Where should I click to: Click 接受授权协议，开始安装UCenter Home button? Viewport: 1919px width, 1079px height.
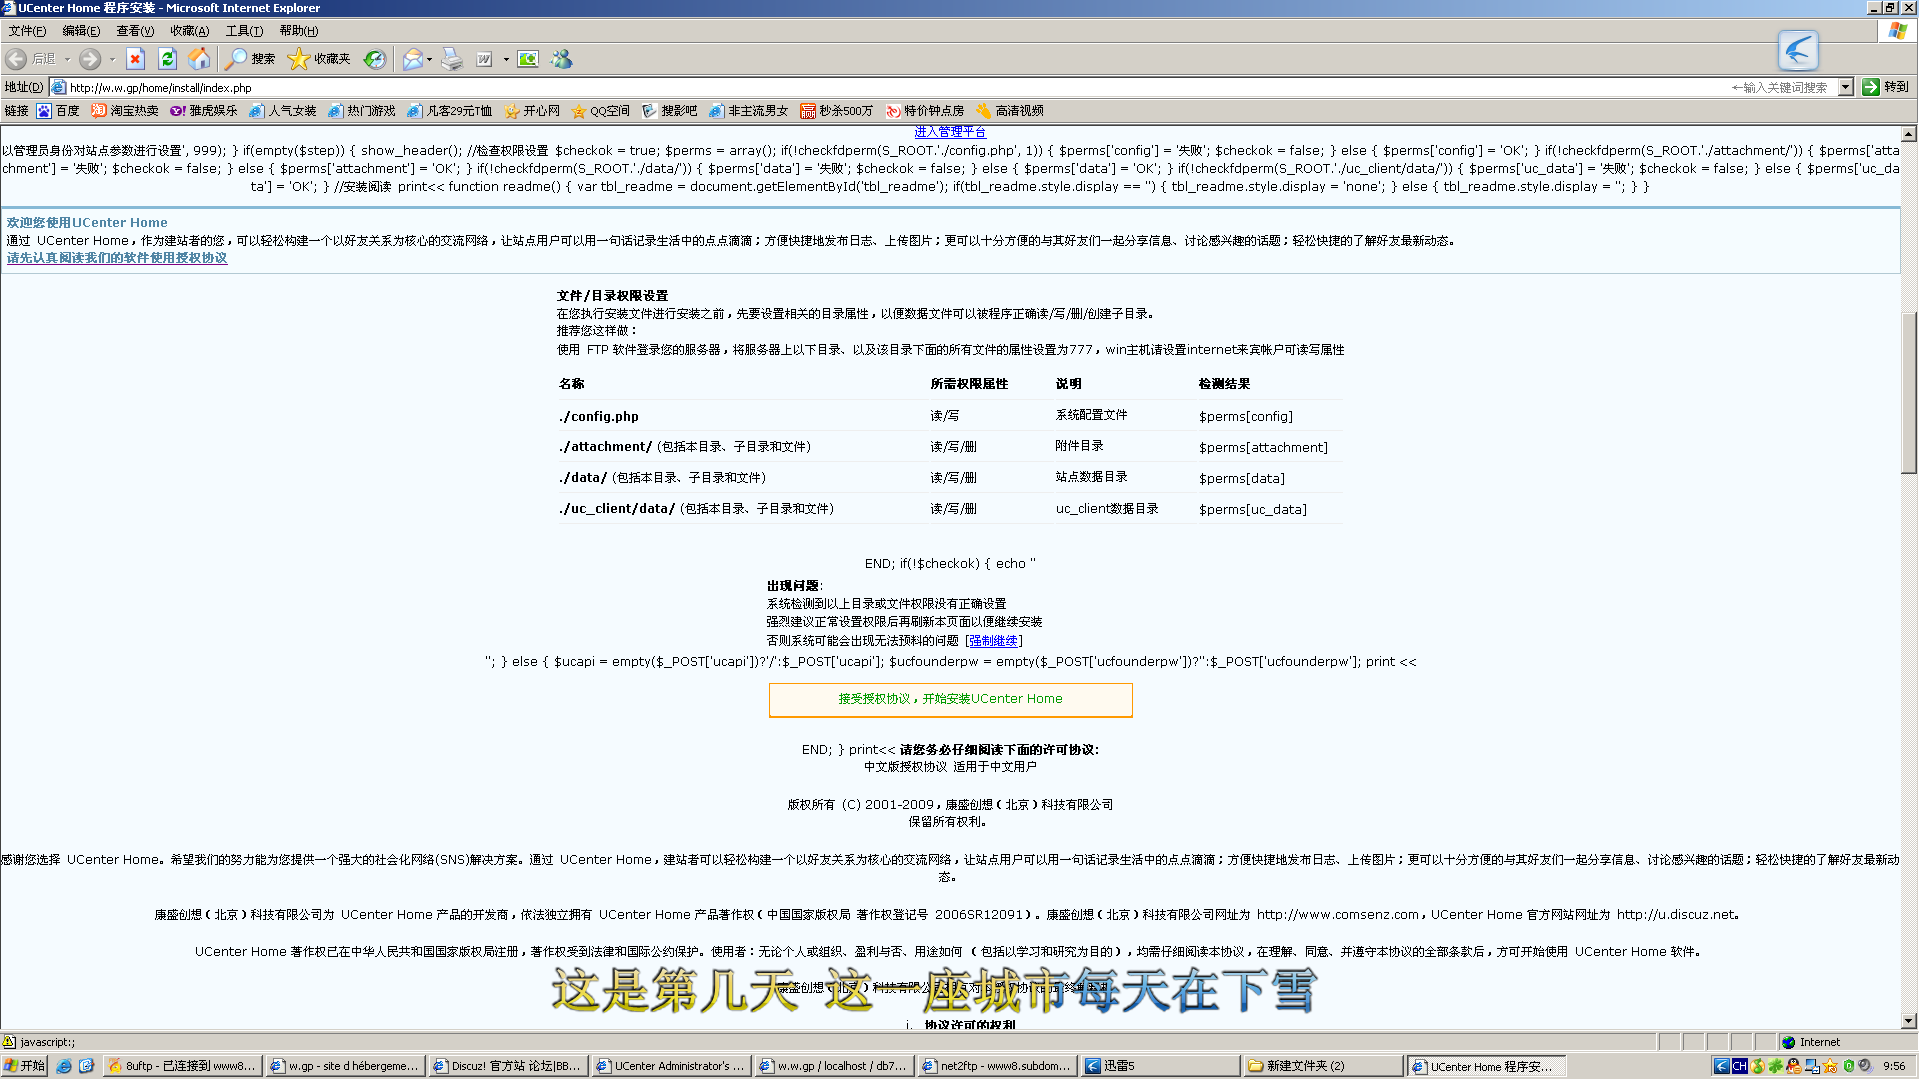click(x=950, y=699)
